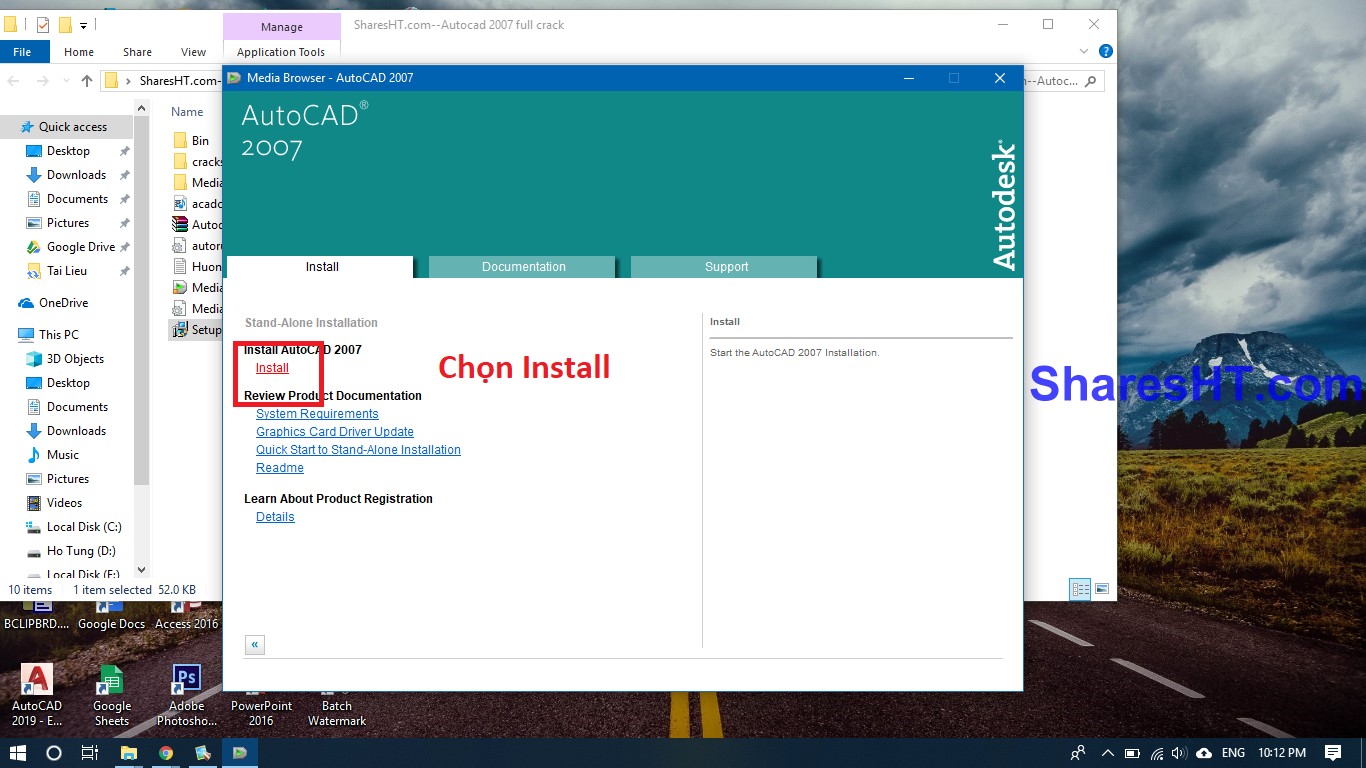Click the Explorer Forward arrow
The height and width of the screenshot is (768, 1366).
click(x=42, y=81)
